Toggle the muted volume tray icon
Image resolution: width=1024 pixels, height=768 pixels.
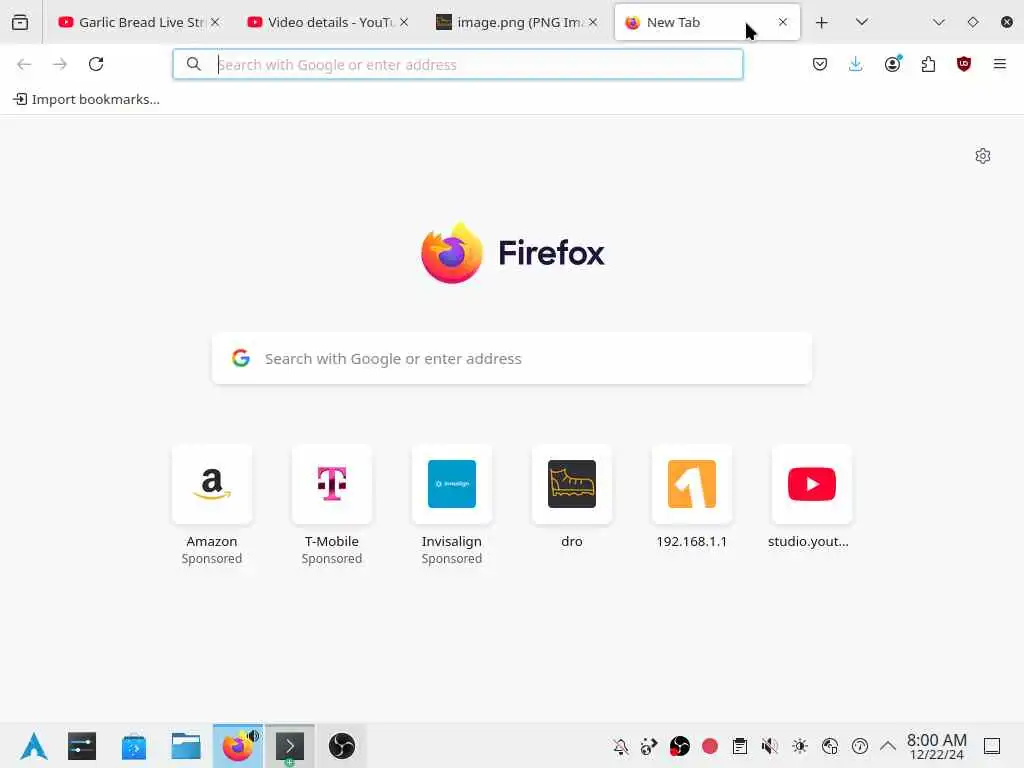click(770, 746)
